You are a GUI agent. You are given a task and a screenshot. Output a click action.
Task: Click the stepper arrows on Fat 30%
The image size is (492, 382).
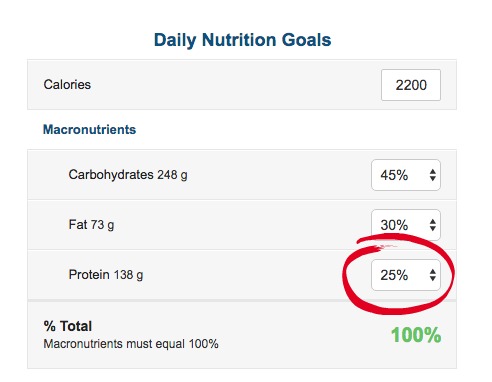pos(433,225)
